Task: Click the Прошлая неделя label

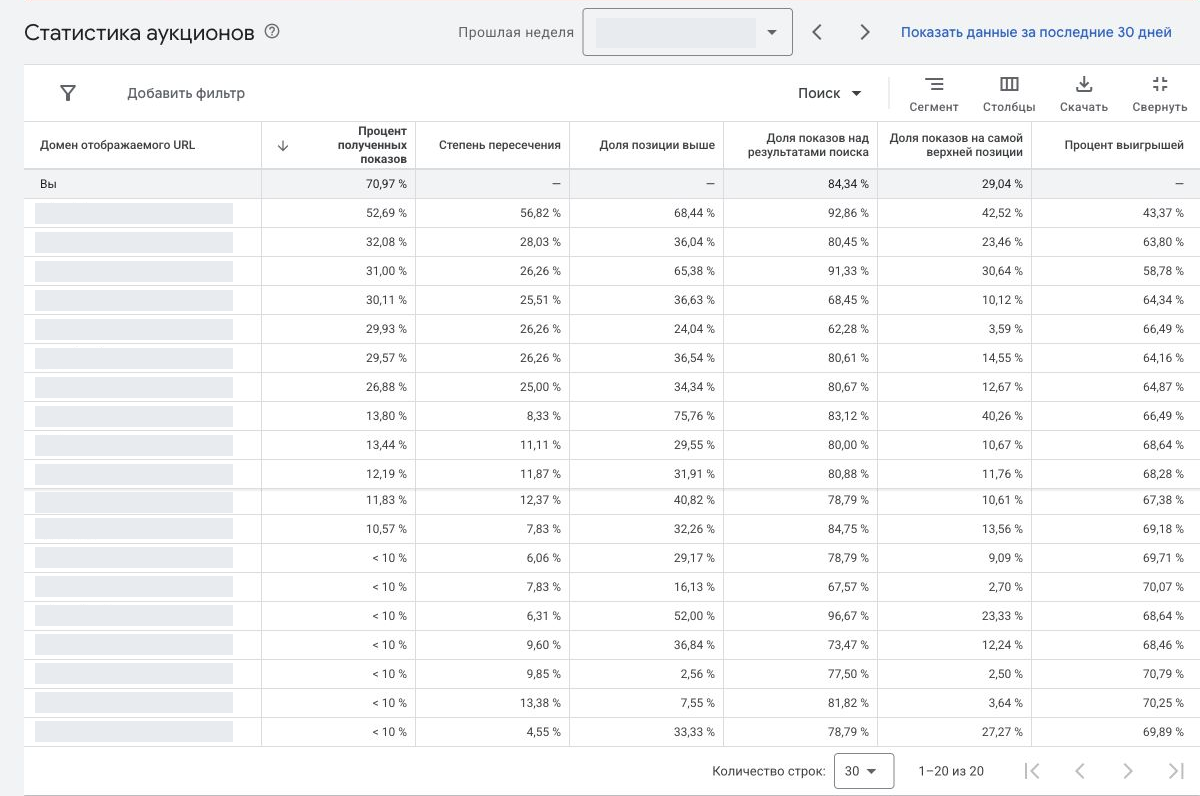Action: tap(516, 32)
